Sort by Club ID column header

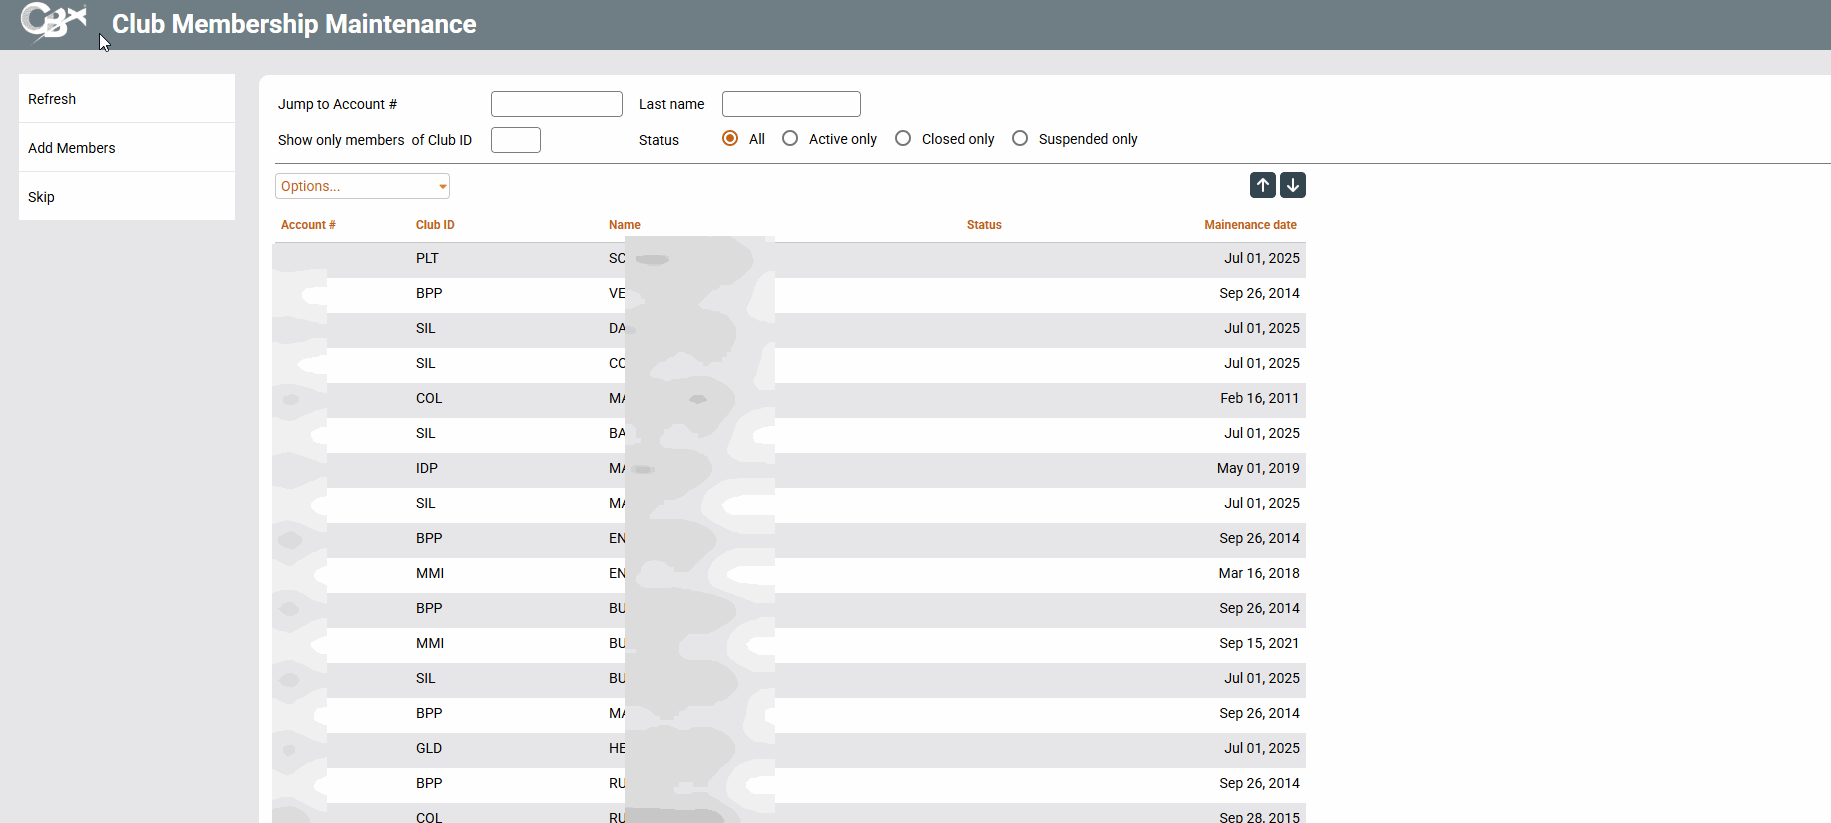tap(435, 225)
